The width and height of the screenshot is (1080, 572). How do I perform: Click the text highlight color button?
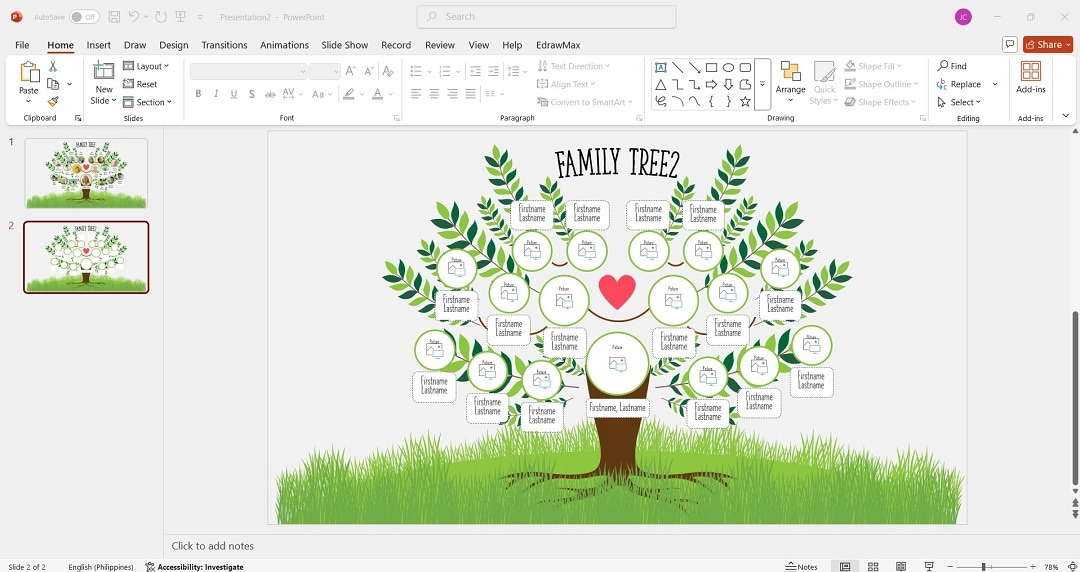(x=349, y=94)
